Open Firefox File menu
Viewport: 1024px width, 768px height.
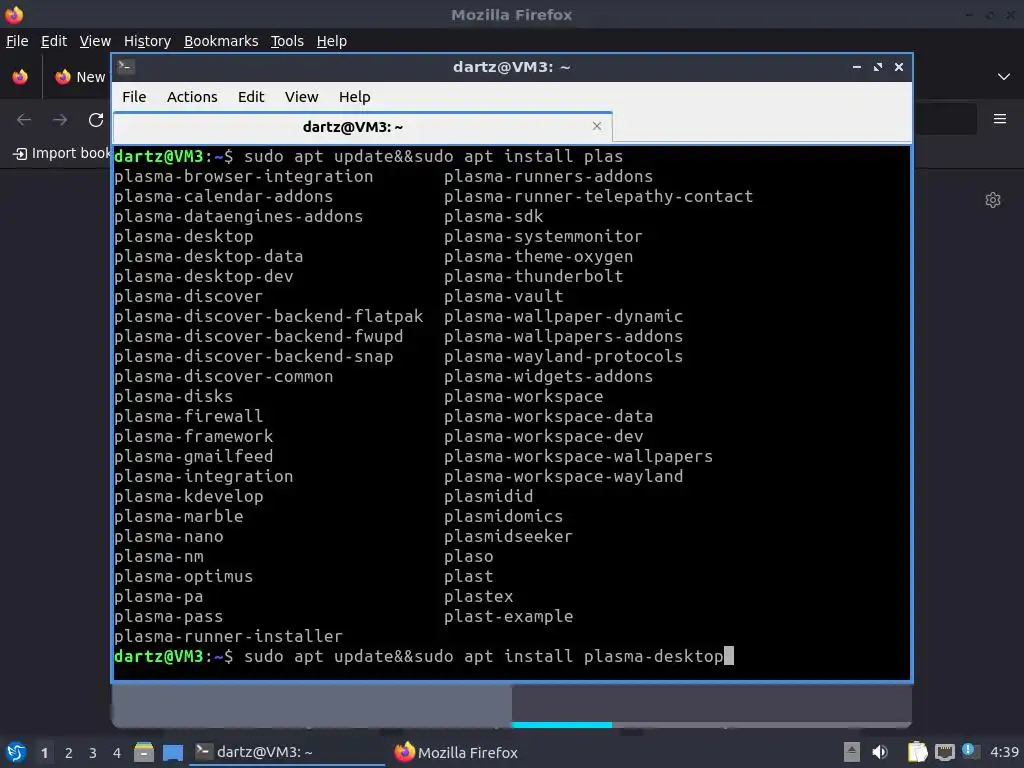(17, 41)
